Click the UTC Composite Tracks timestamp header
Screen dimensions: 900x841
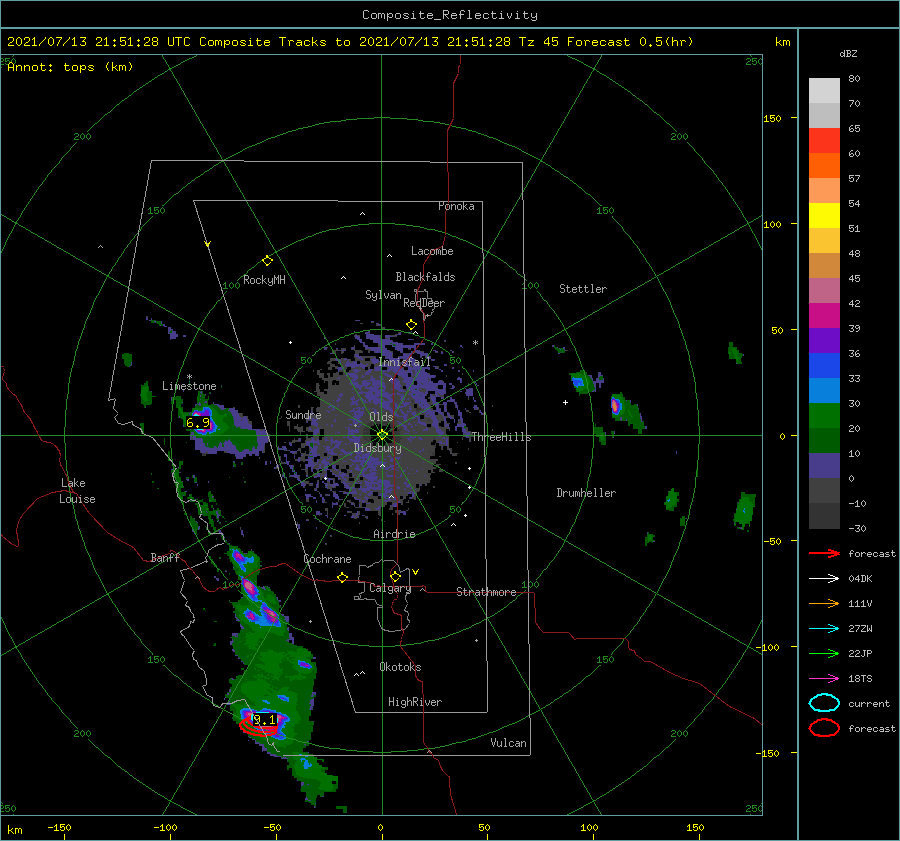point(350,42)
